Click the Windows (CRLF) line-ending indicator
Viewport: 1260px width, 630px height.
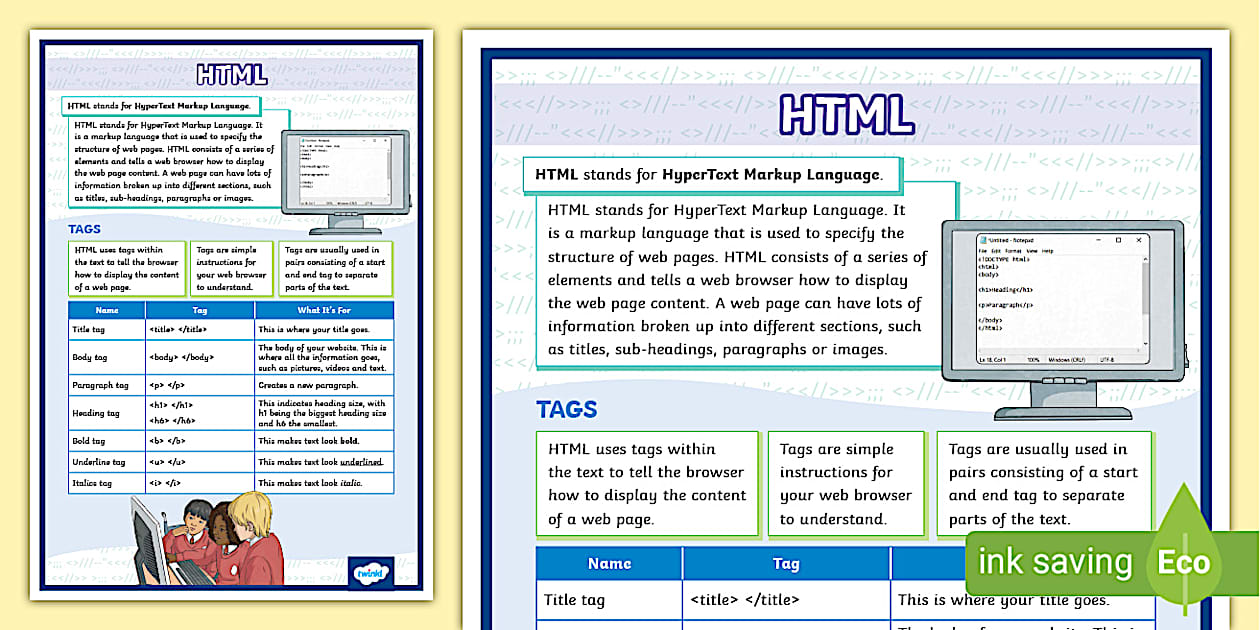[1067, 359]
